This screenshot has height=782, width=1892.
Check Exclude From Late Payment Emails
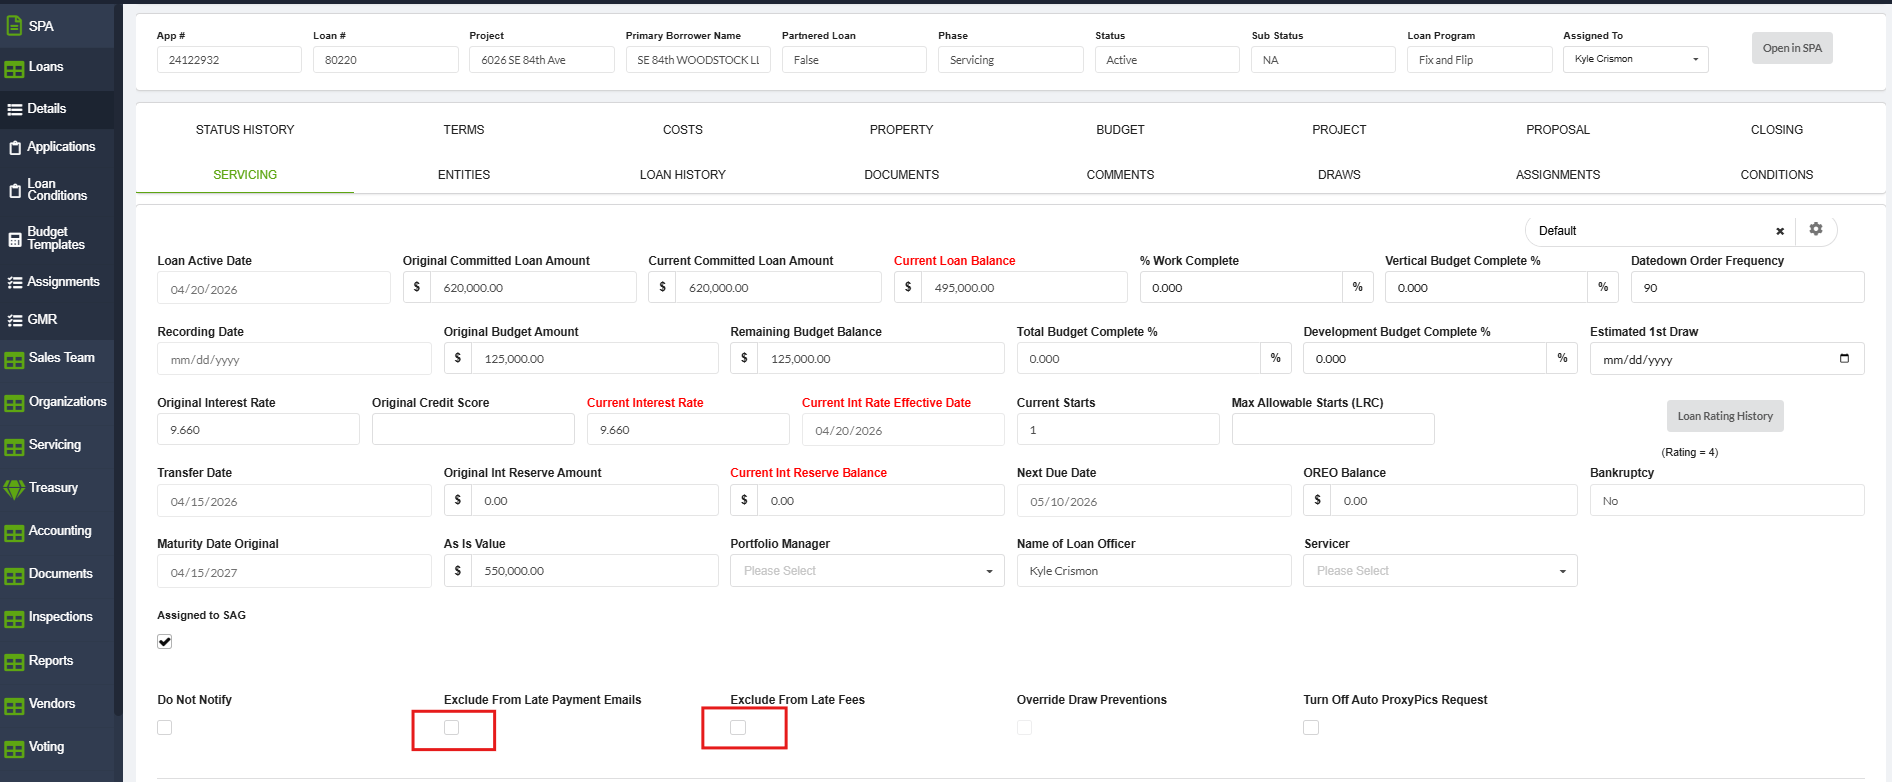coord(452,728)
